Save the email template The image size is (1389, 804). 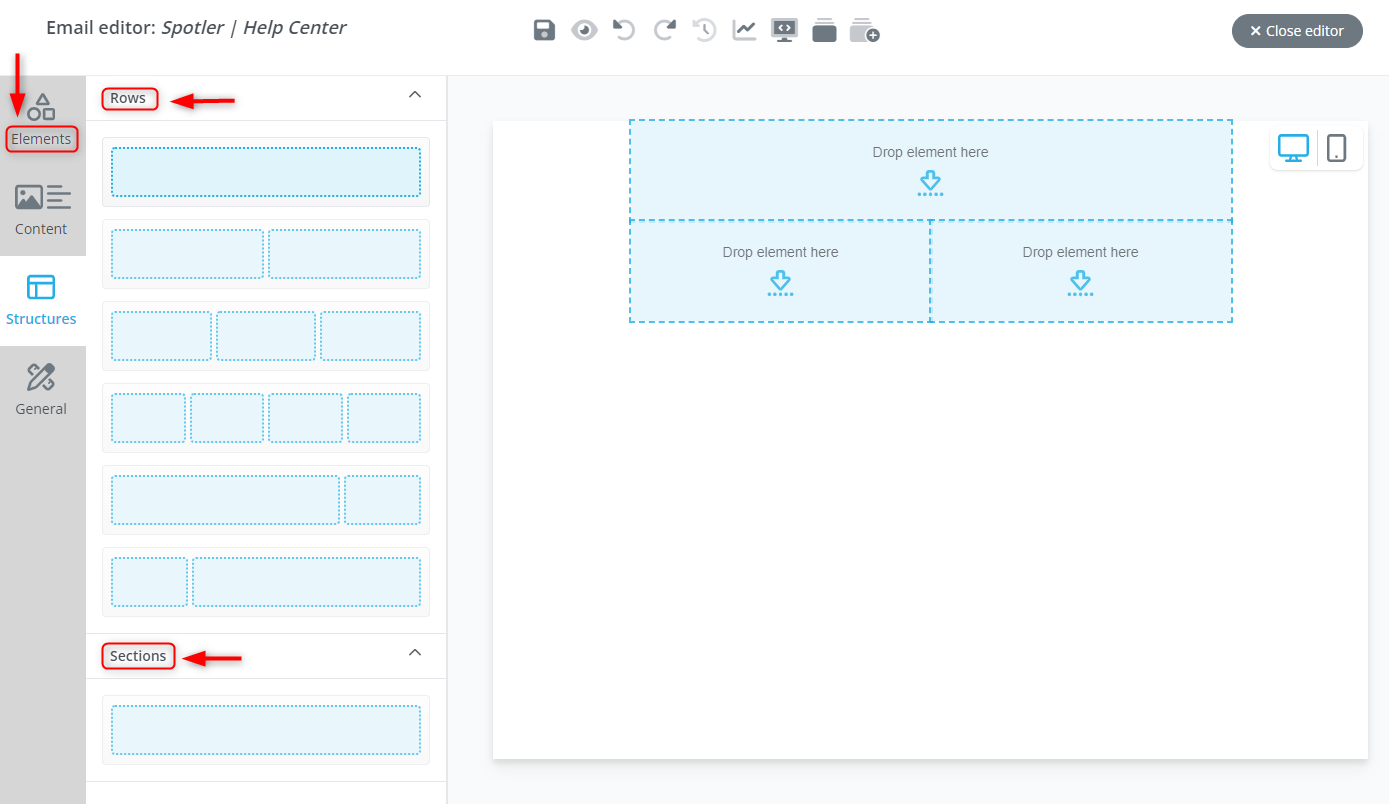(543, 30)
